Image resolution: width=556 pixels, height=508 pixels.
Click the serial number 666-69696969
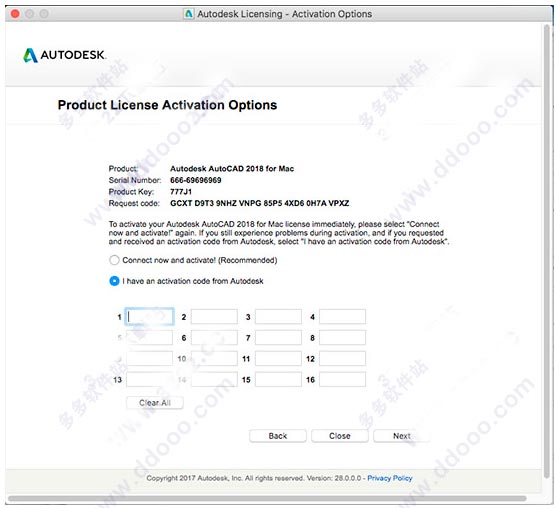[196, 180]
